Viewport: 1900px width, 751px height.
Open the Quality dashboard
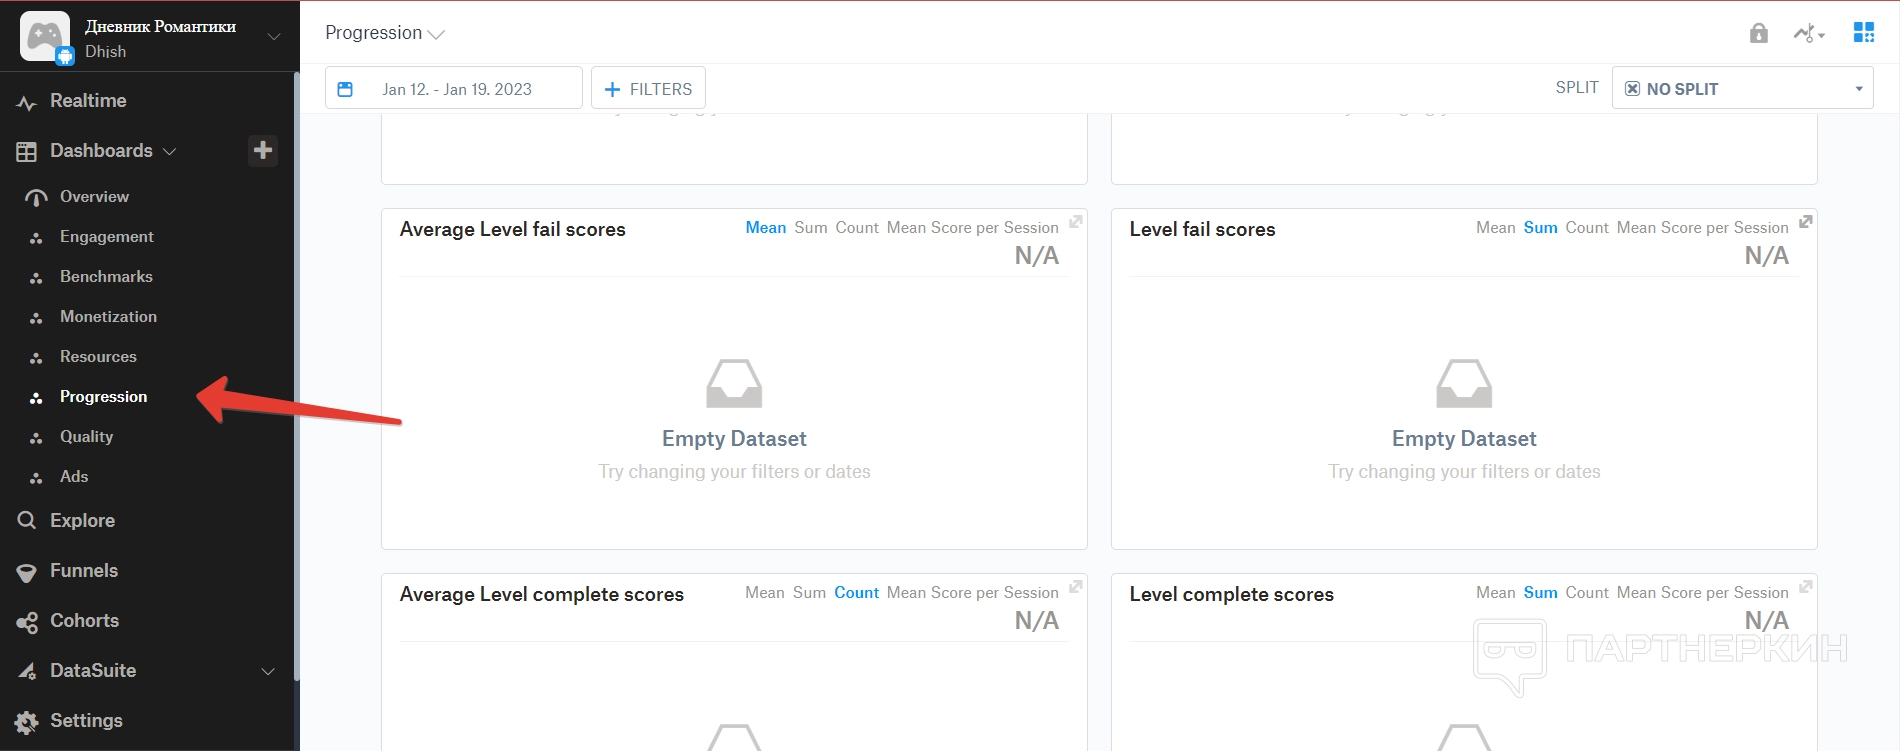tap(86, 437)
